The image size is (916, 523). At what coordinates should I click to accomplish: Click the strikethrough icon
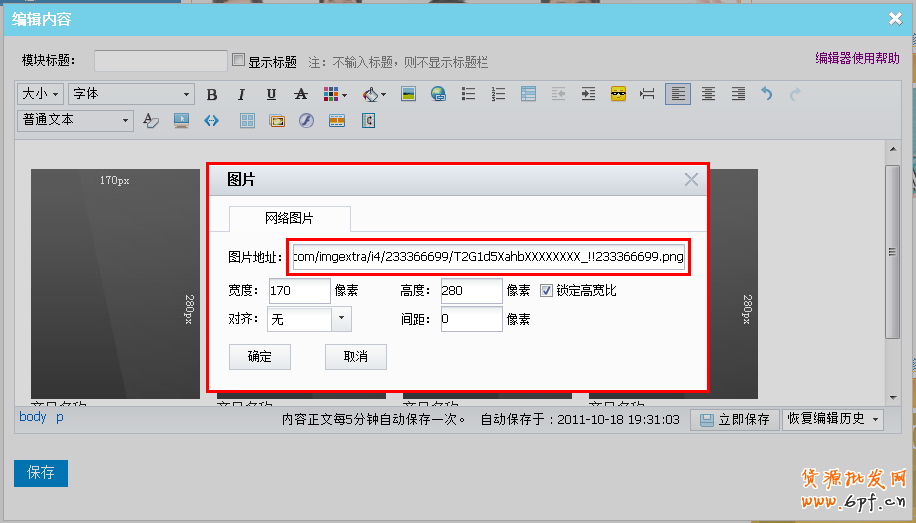pyautogui.click(x=300, y=95)
